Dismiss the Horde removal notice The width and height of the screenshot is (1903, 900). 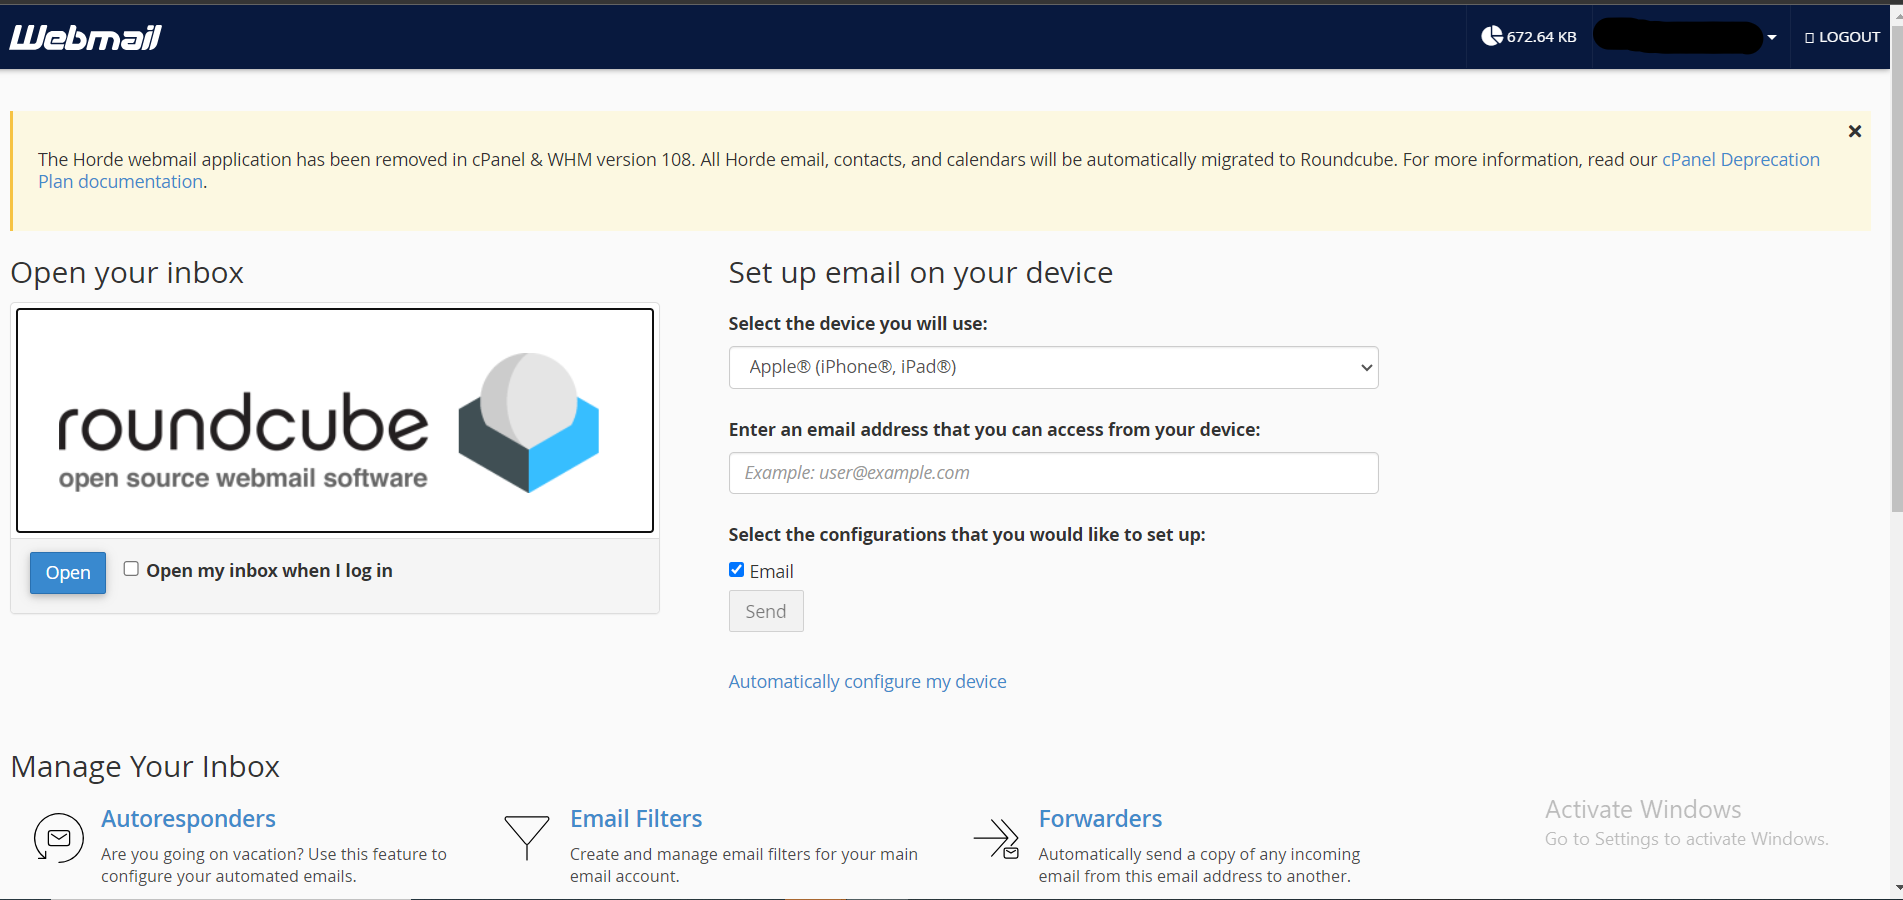[1854, 131]
